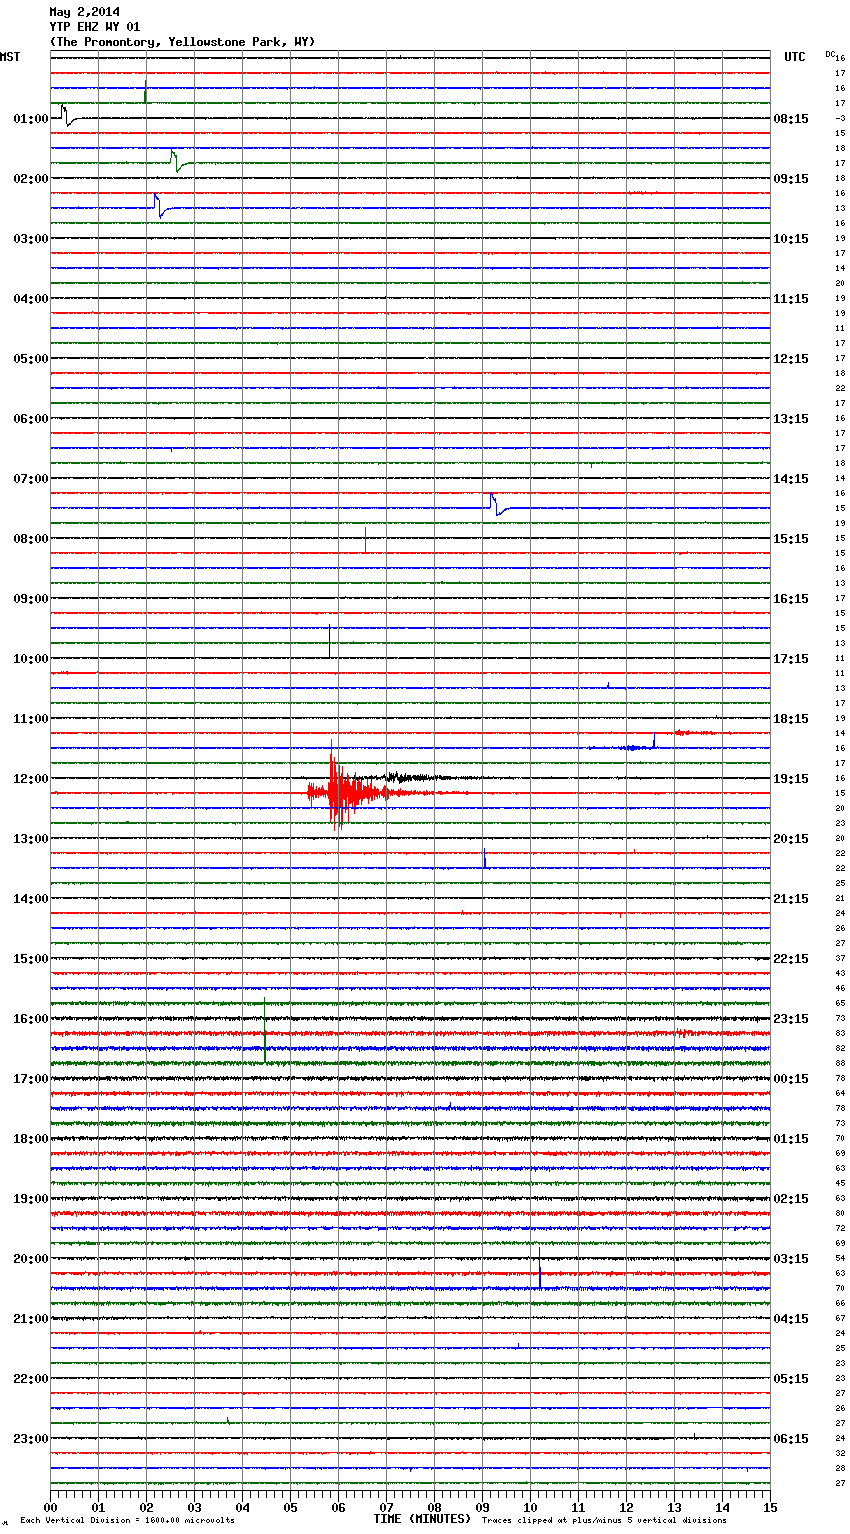Click the '17:15' UTC time label
Viewport: 850px width, 1534px height.
791,659
